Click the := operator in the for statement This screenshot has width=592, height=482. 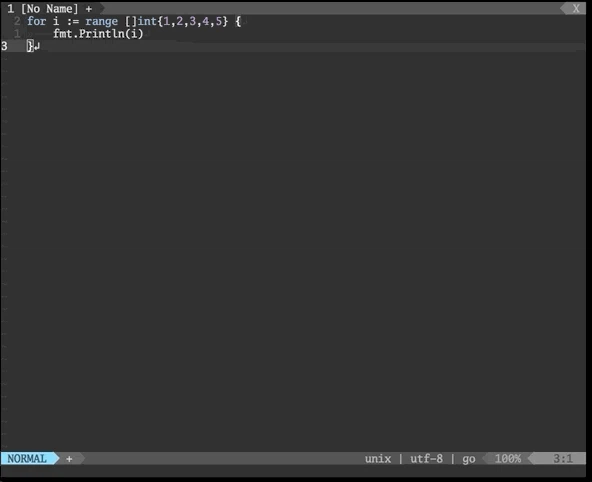72,22
